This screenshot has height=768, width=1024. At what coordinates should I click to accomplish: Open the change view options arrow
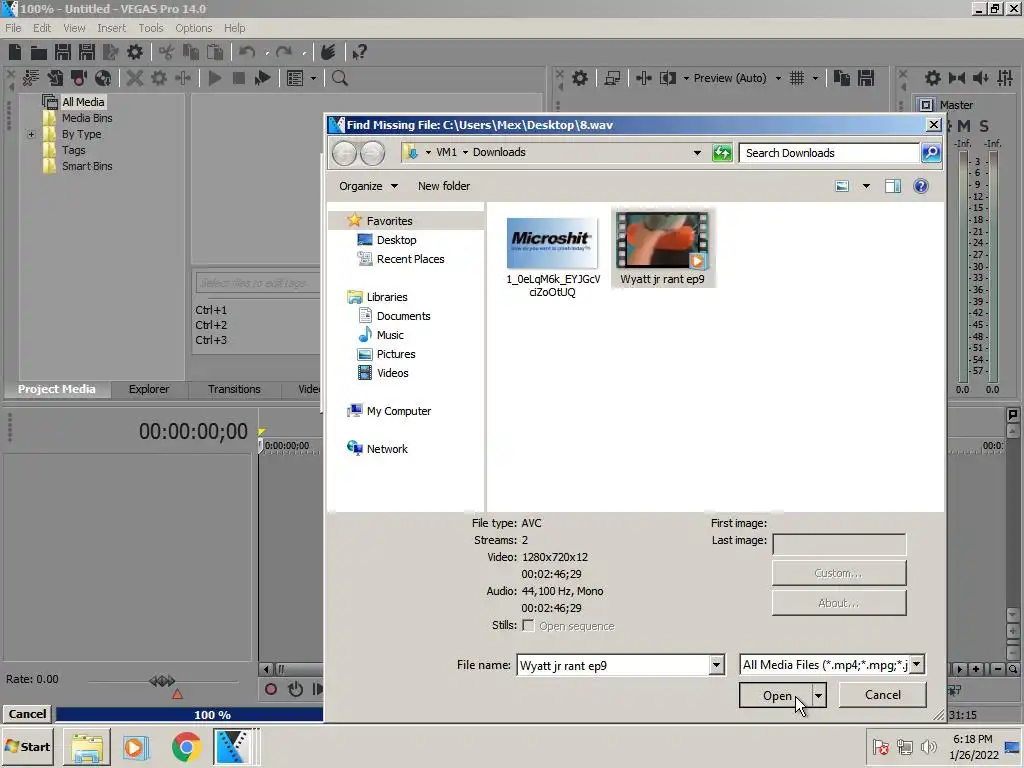(866, 186)
